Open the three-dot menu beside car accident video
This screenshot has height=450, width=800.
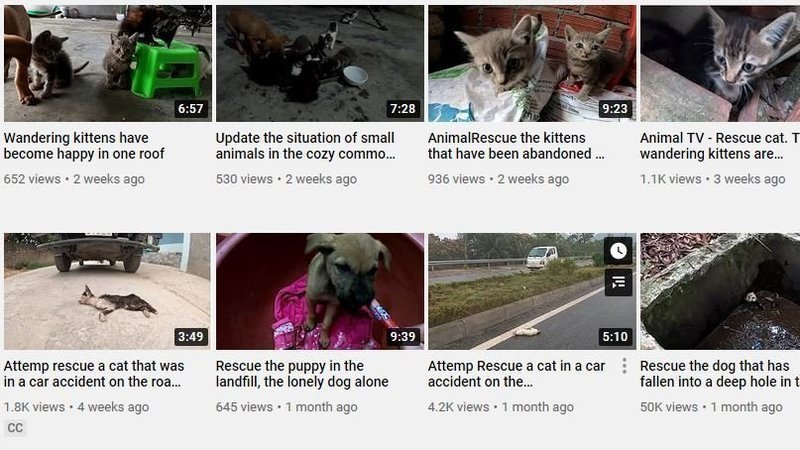click(x=624, y=366)
